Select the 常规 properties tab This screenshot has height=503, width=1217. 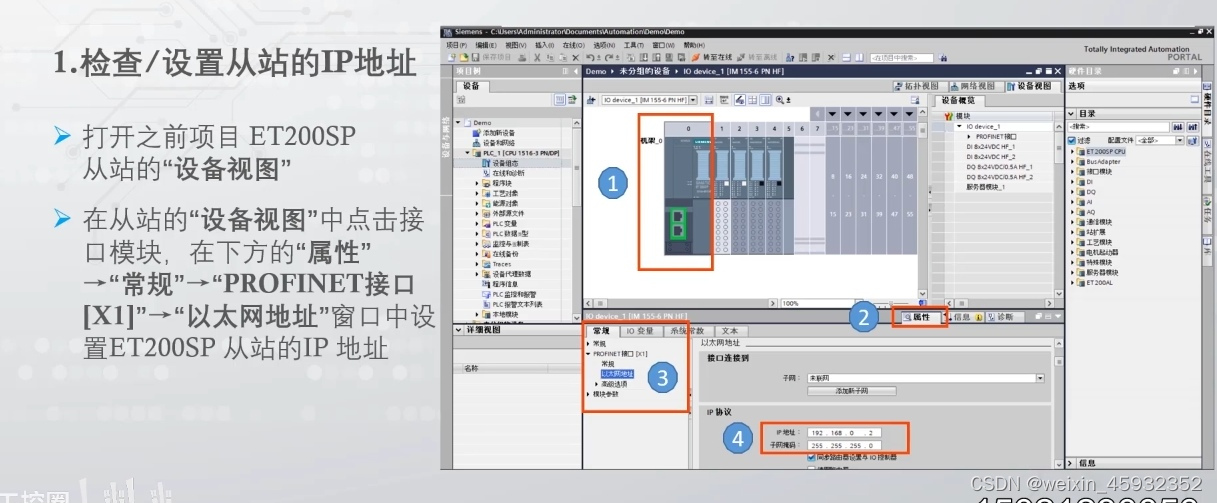[x=601, y=330]
